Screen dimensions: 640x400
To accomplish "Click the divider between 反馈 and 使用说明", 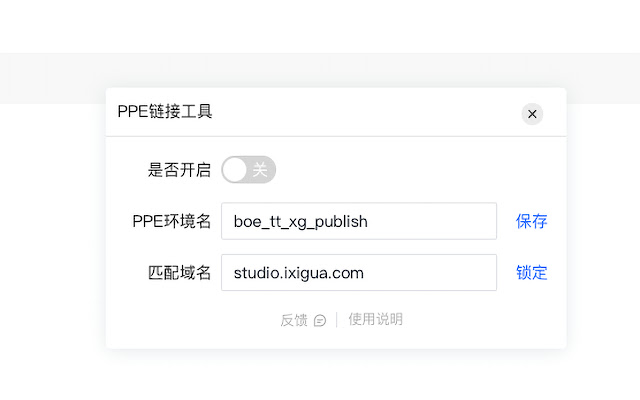I will coord(337,320).
